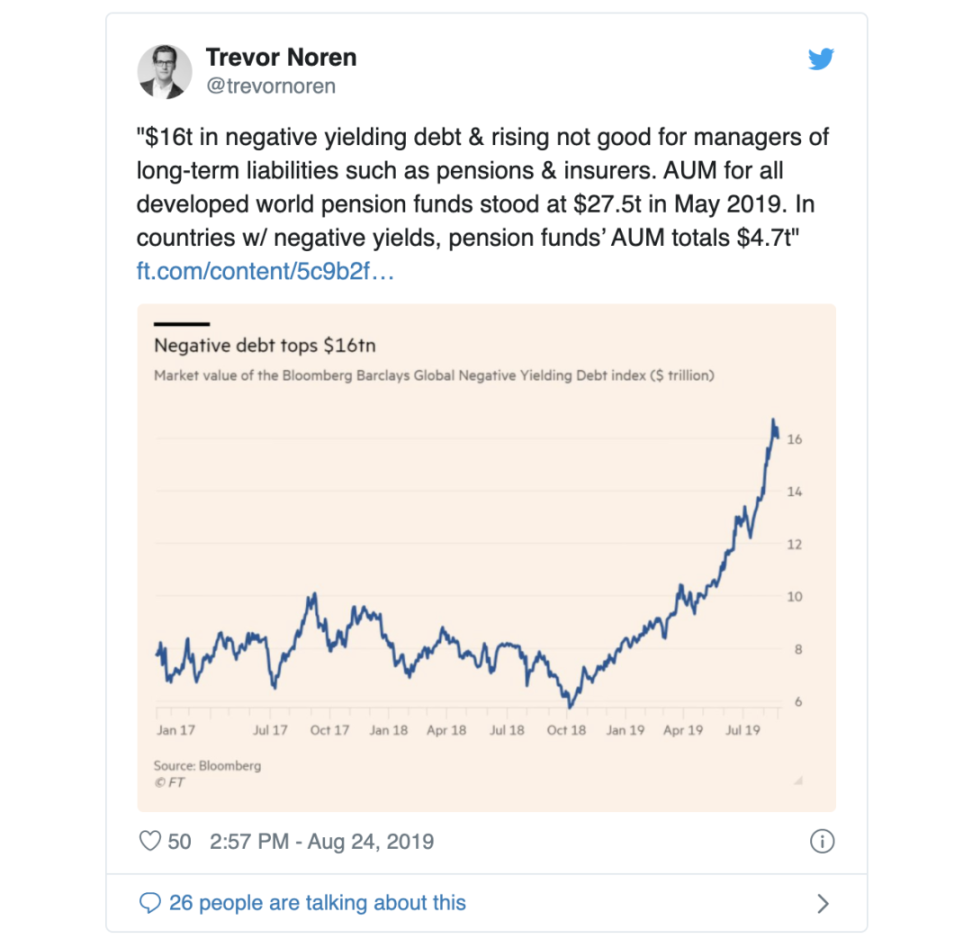Visit the @trevornoren handle
Screen dimensions: 972x948
coord(270,86)
